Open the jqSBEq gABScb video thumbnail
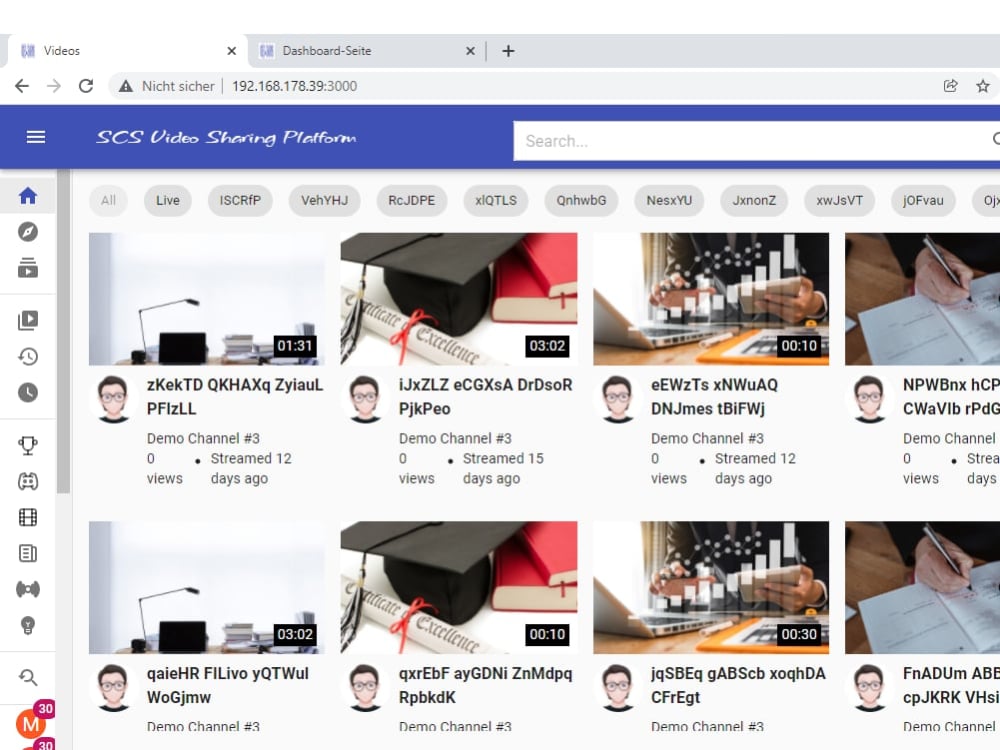Image resolution: width=1000 pixels, height=750 pixels. pyautogui.click(x=711, y=587)
